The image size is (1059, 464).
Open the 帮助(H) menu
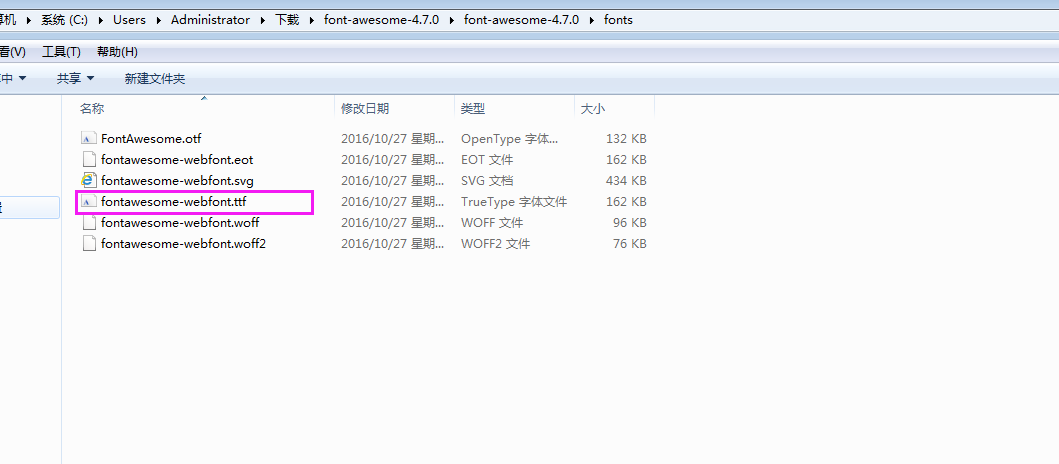point(118,52)
